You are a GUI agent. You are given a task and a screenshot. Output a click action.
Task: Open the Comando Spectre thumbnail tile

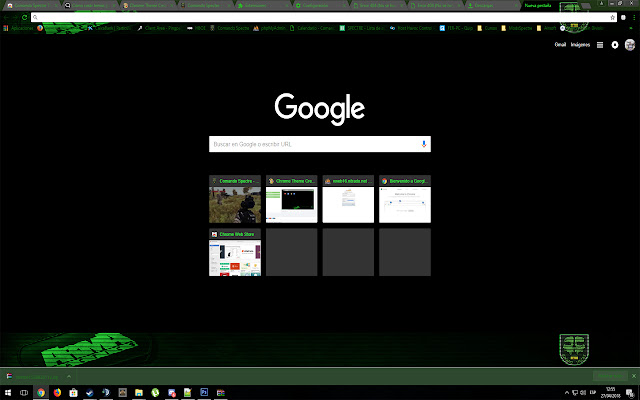tap(235, 199)
